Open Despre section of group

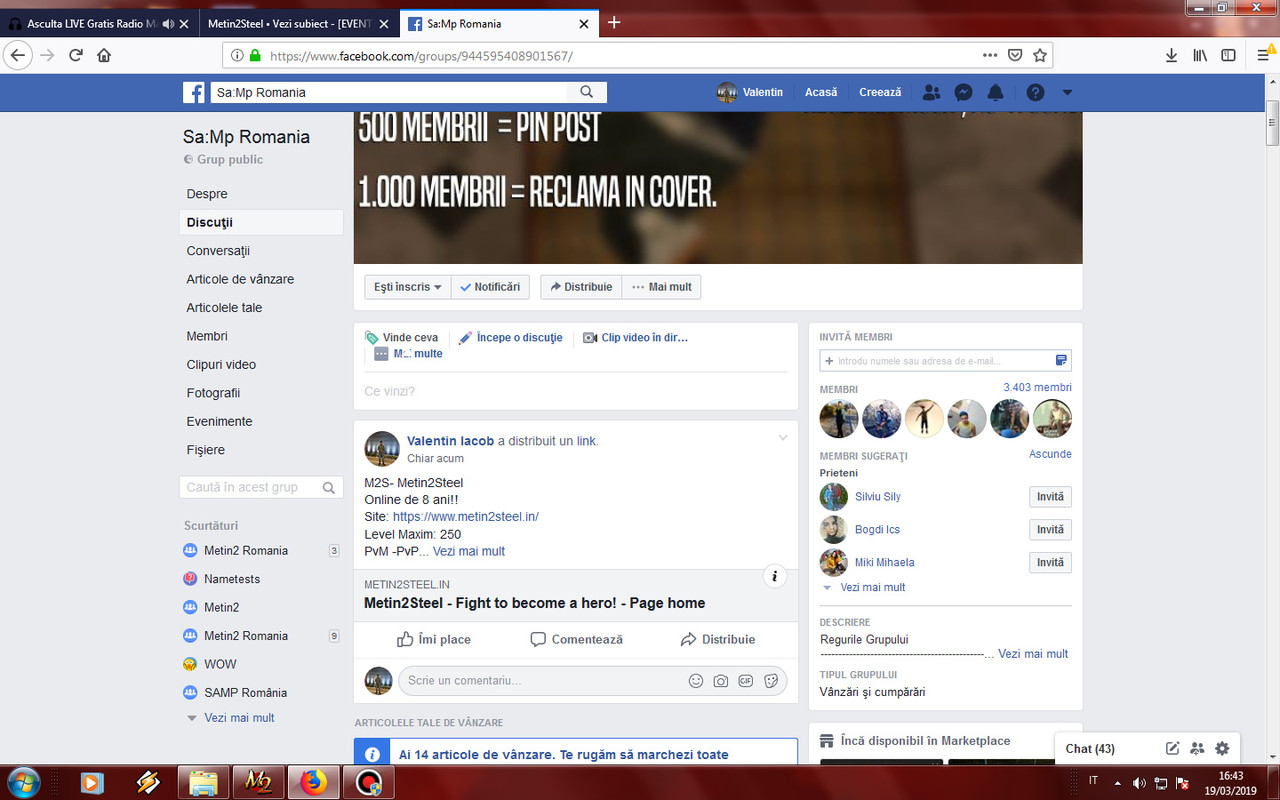point(207,194)
